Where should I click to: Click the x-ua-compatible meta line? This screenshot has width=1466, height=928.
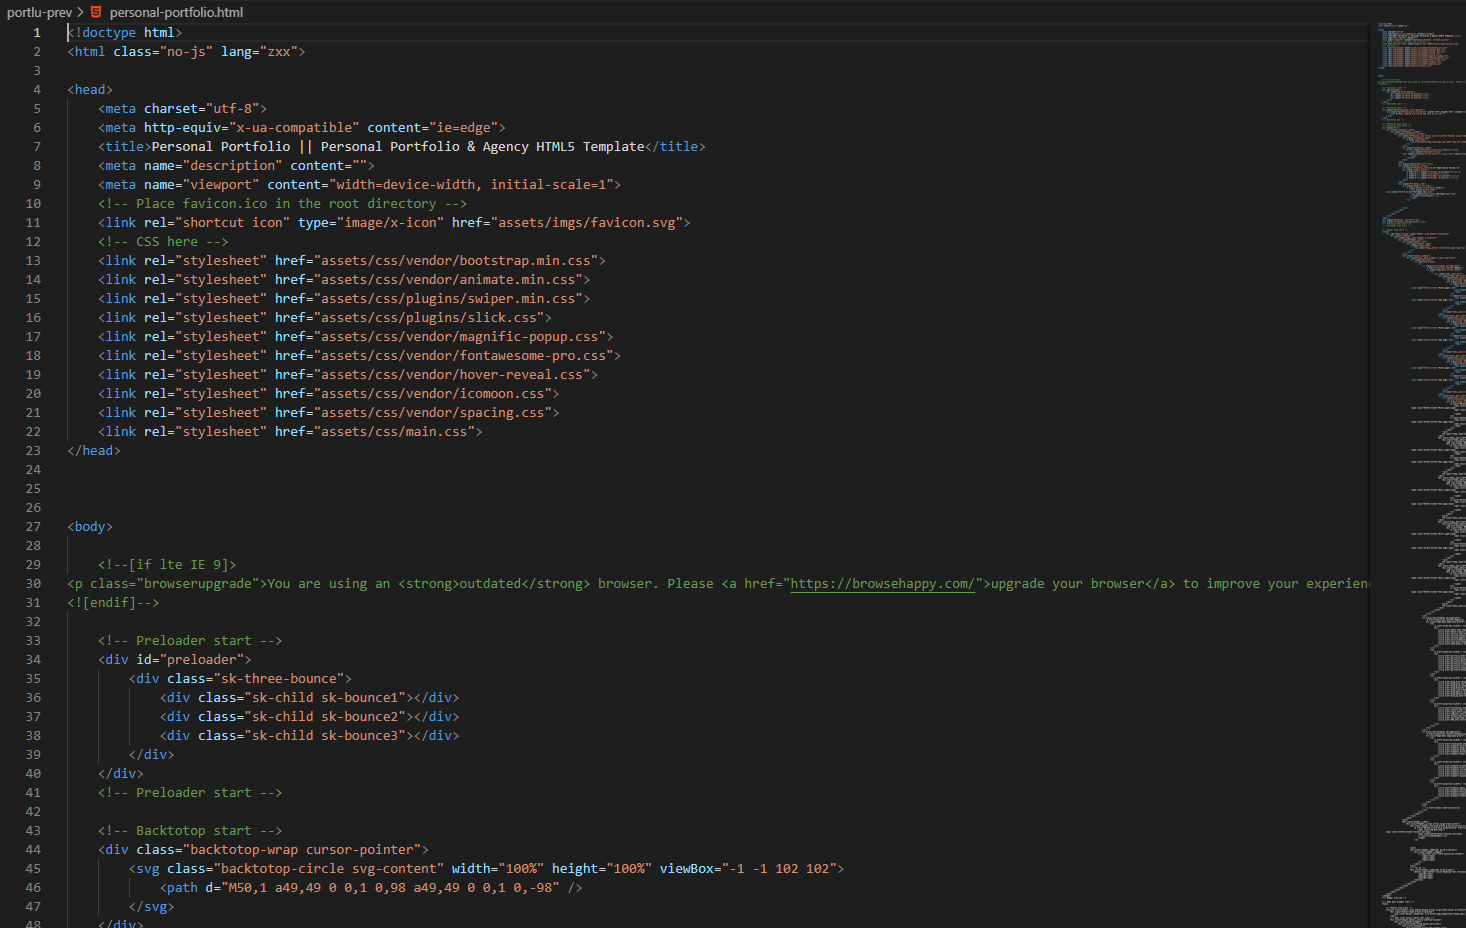click(x=302, y=128)
